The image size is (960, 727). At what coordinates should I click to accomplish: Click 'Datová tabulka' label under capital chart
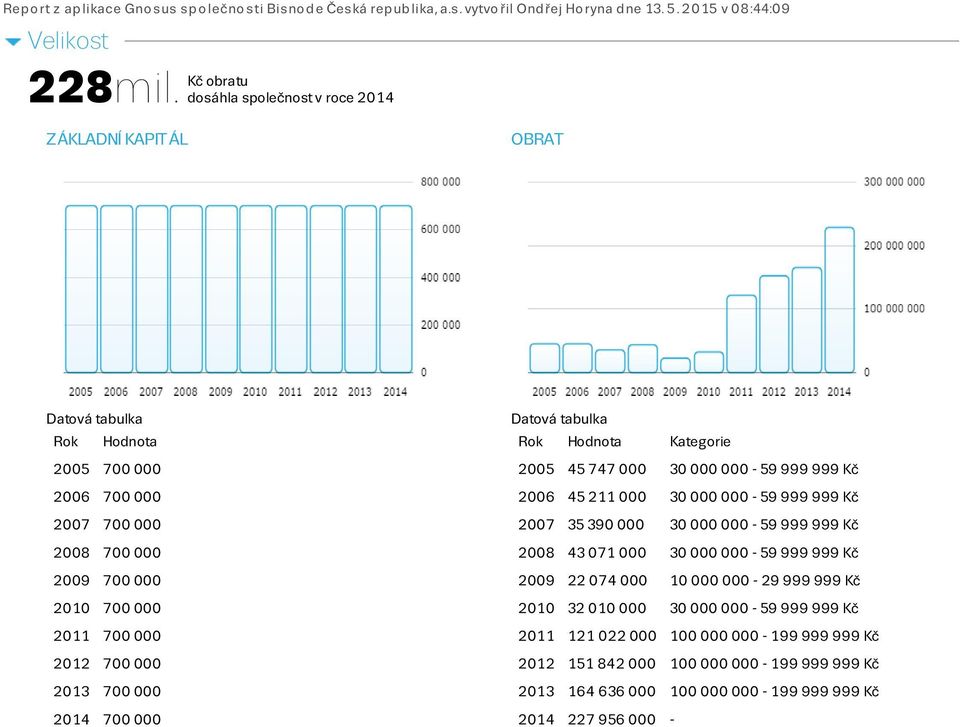[x=94, y=419]
